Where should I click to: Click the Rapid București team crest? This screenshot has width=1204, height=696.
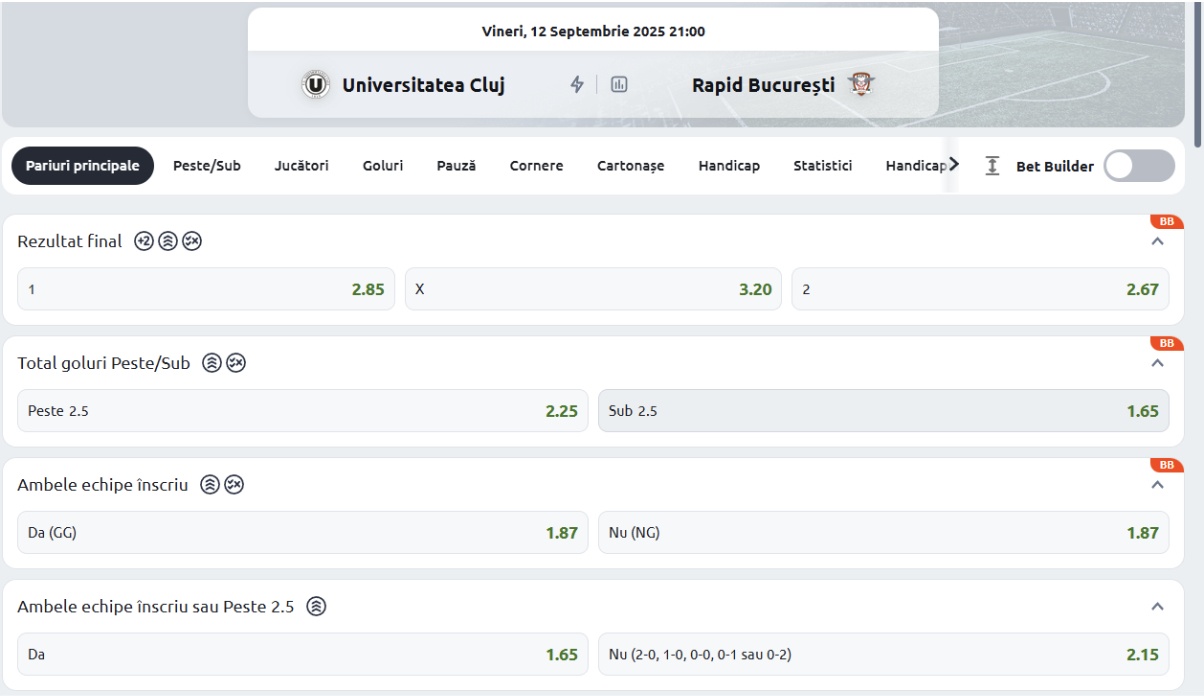click(x=860, y=85)
